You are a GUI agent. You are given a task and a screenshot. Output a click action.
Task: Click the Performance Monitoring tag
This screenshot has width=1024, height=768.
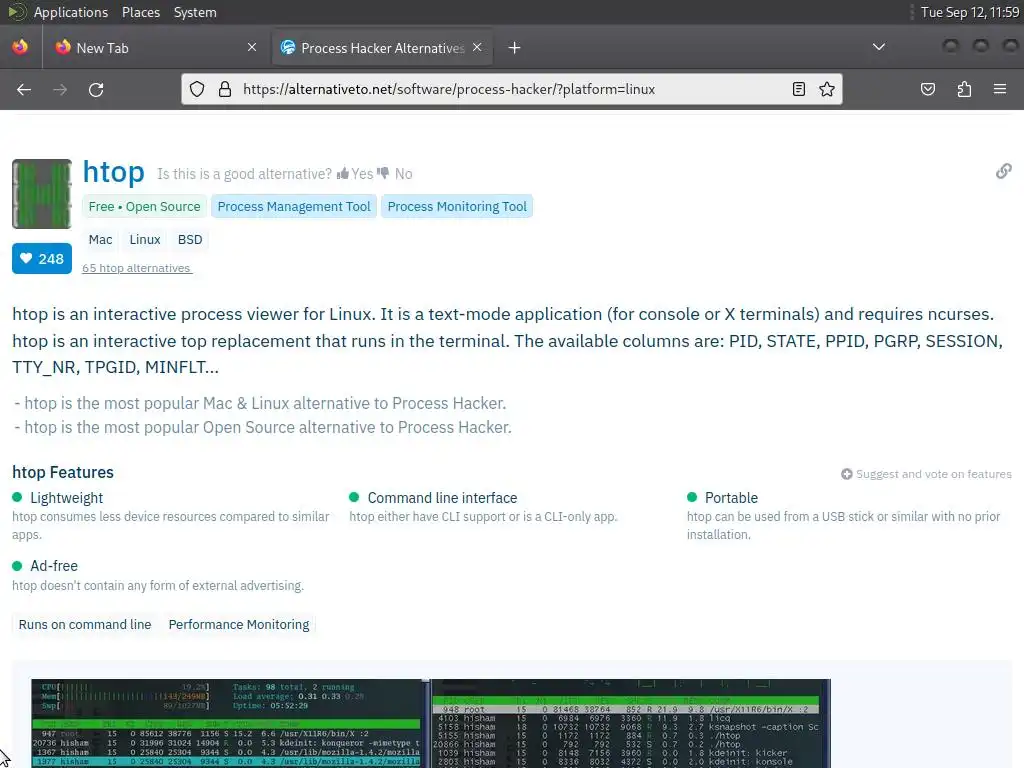click(x=239, y=624)
